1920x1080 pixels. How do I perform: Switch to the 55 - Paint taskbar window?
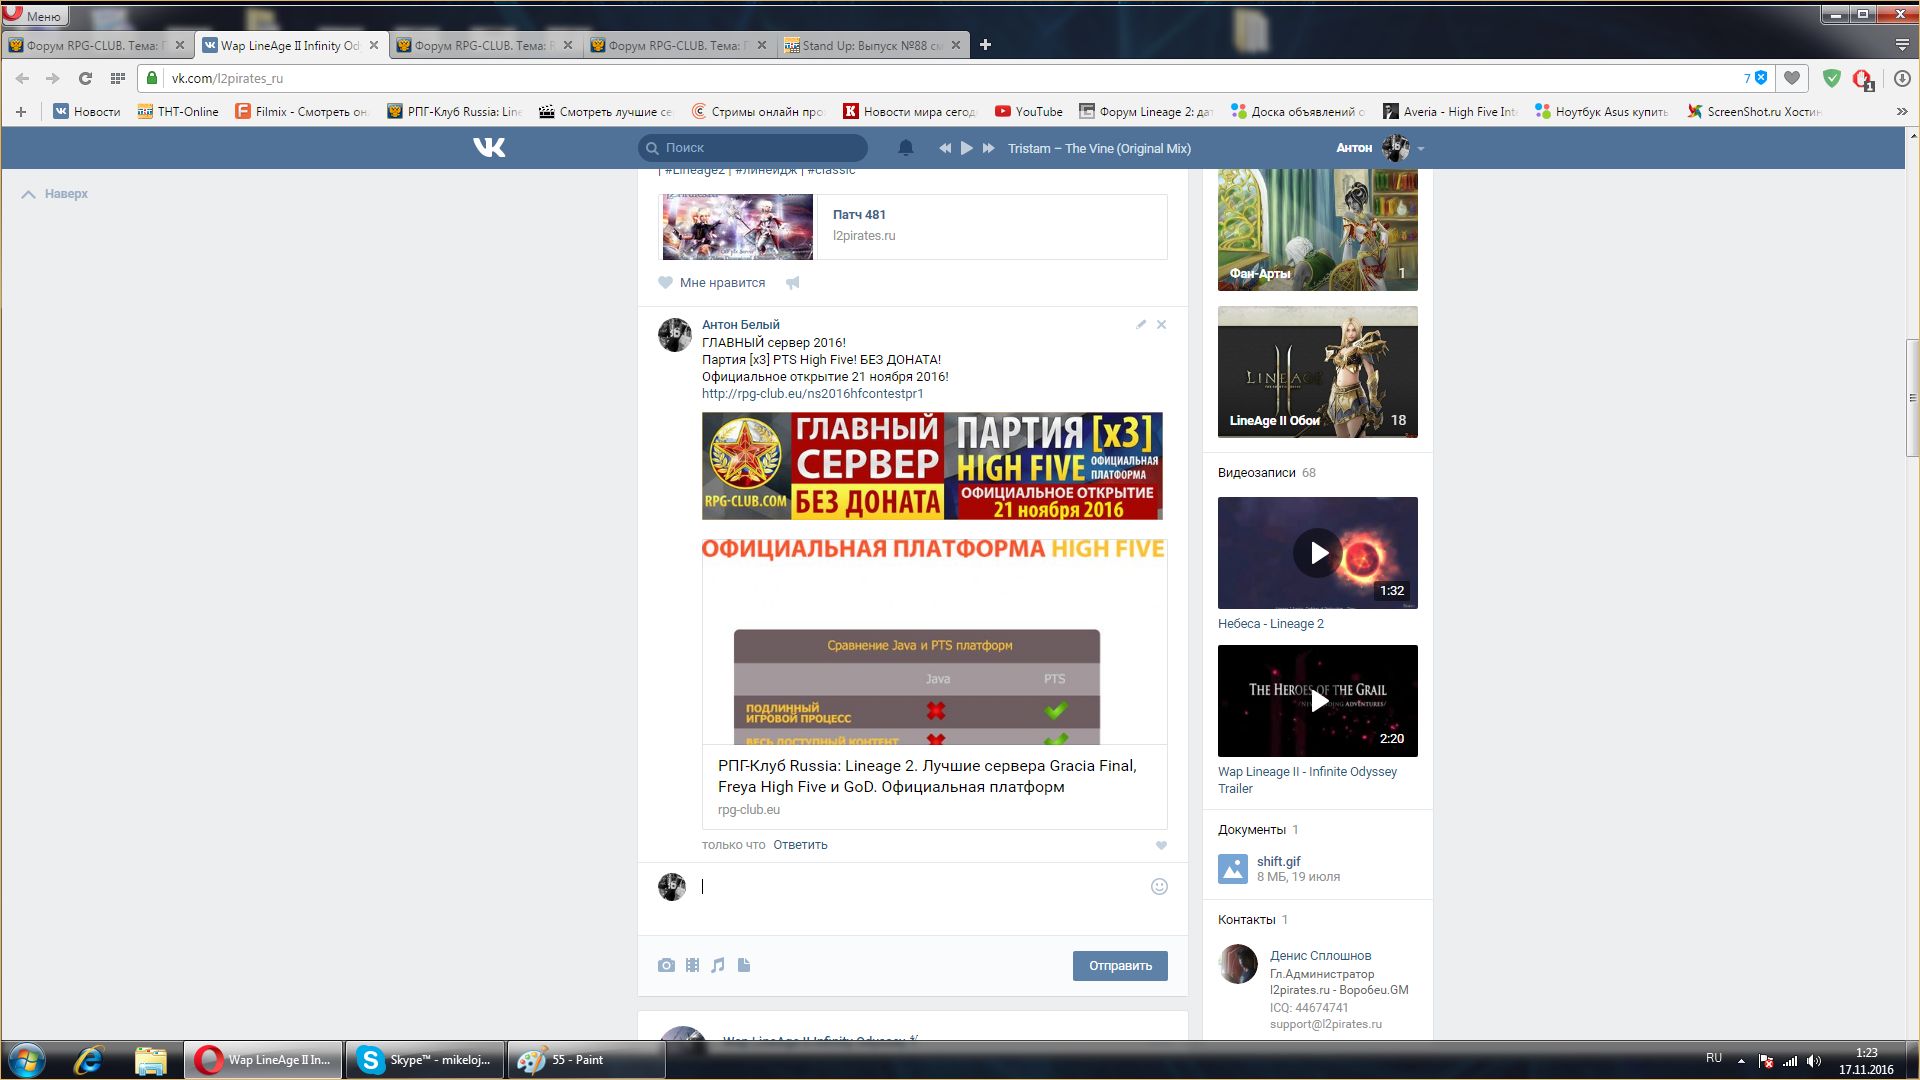pos(586,1060)
